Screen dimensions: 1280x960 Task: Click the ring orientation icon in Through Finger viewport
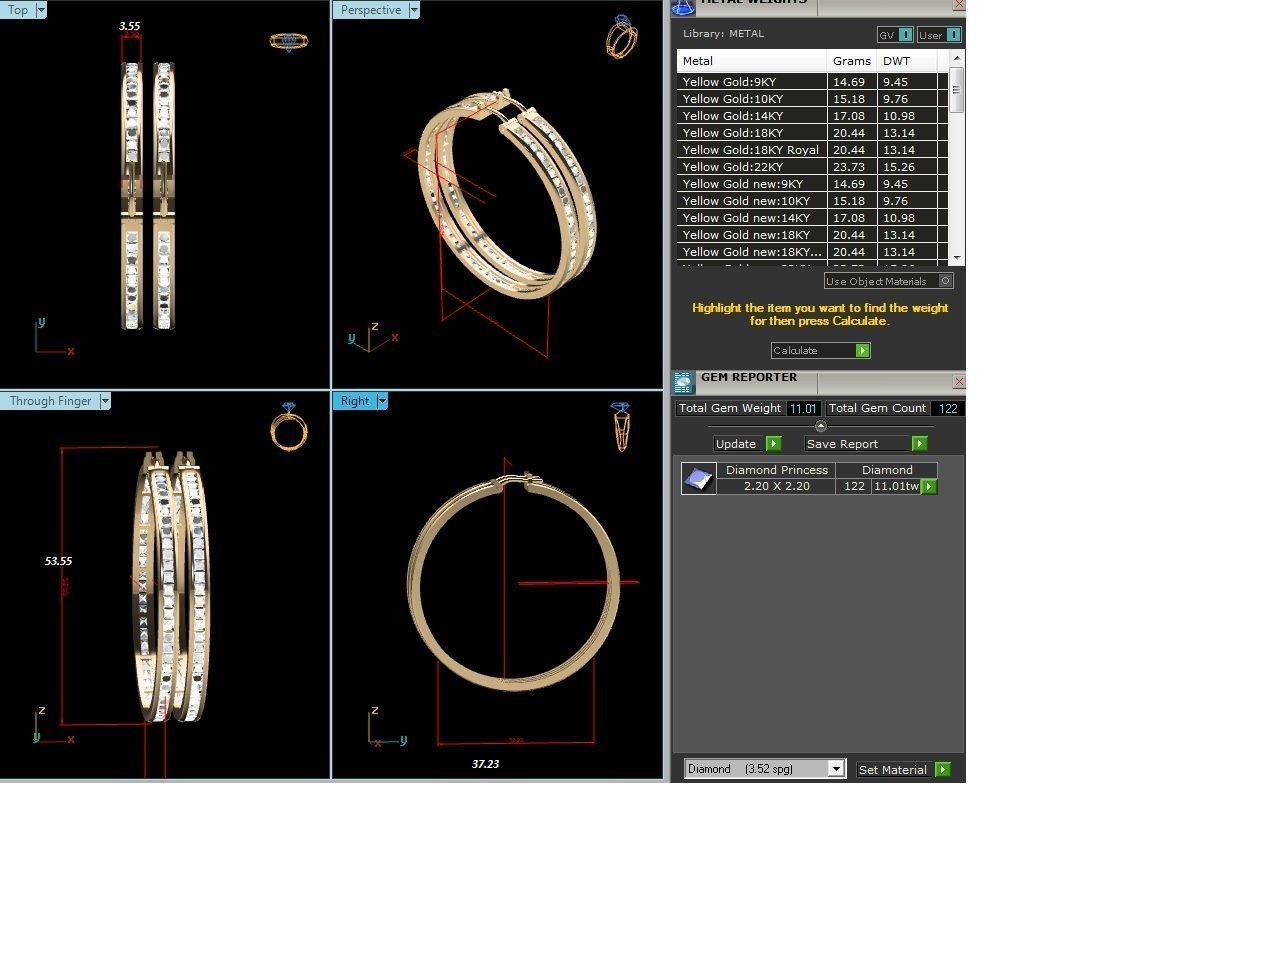pos(289,426)
